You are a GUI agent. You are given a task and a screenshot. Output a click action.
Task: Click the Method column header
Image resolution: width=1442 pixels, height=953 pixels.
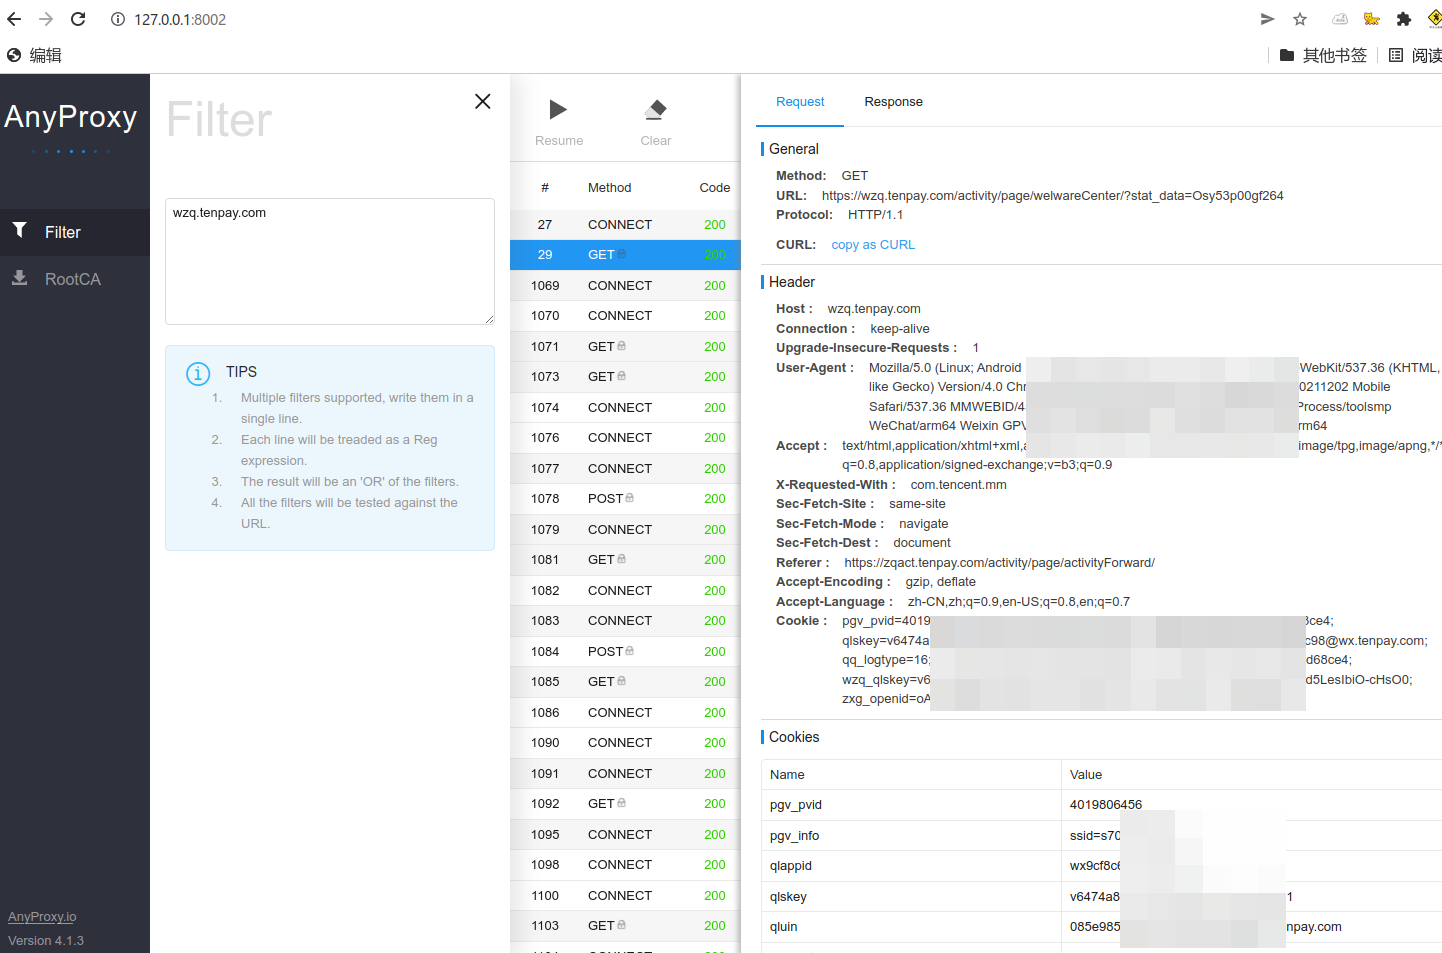609,188
